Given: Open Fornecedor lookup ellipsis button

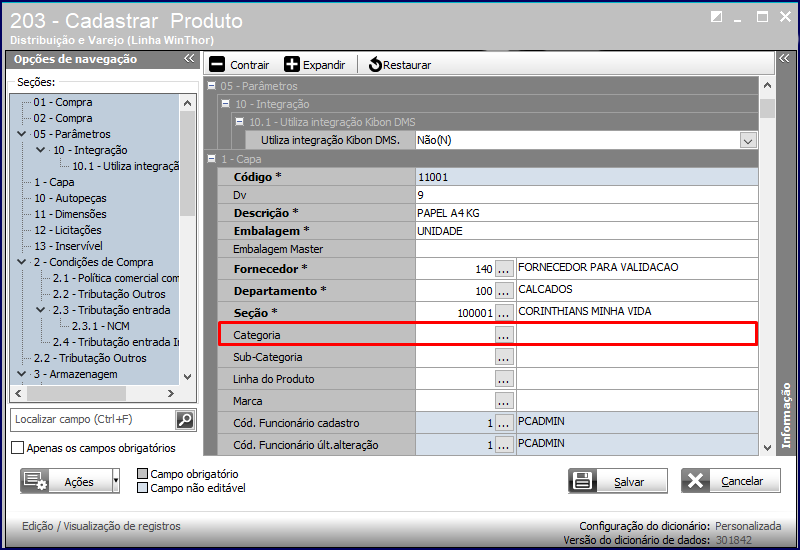Looking at the screenshot, I should (504, 268).
